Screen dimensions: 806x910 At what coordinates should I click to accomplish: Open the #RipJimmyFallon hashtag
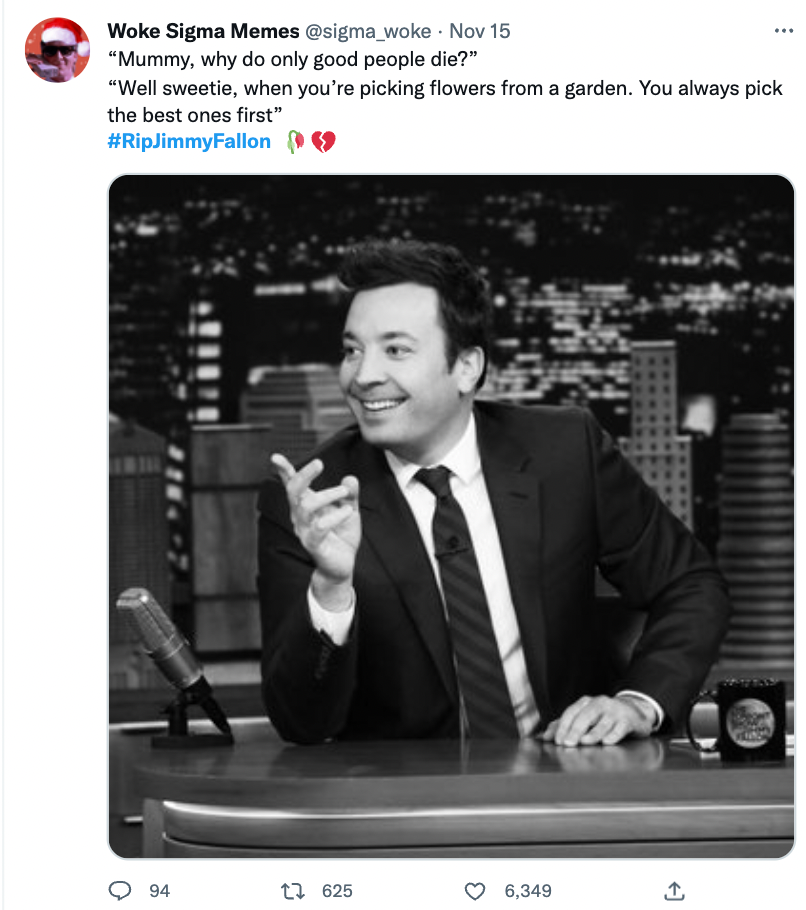[x=189, y=141]
